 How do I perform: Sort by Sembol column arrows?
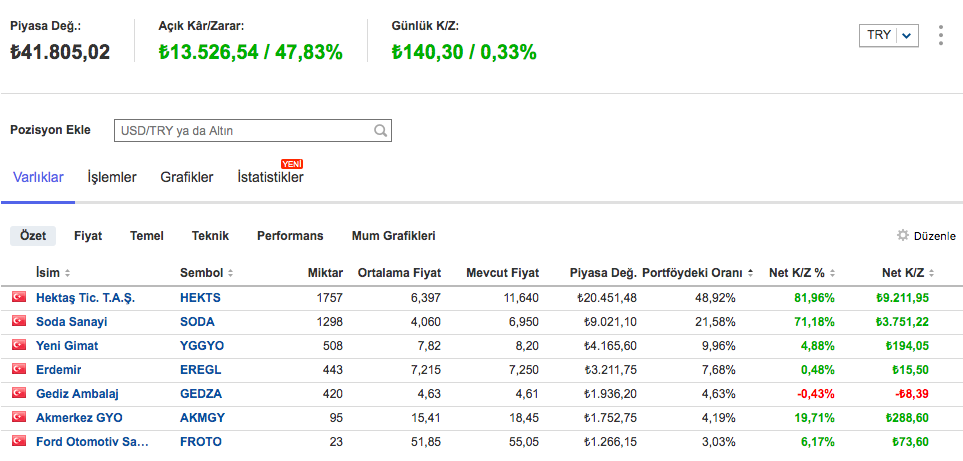230,273
